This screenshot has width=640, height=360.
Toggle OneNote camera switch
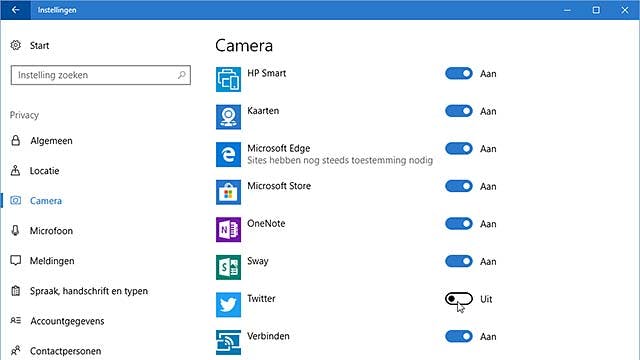point(459,224)
